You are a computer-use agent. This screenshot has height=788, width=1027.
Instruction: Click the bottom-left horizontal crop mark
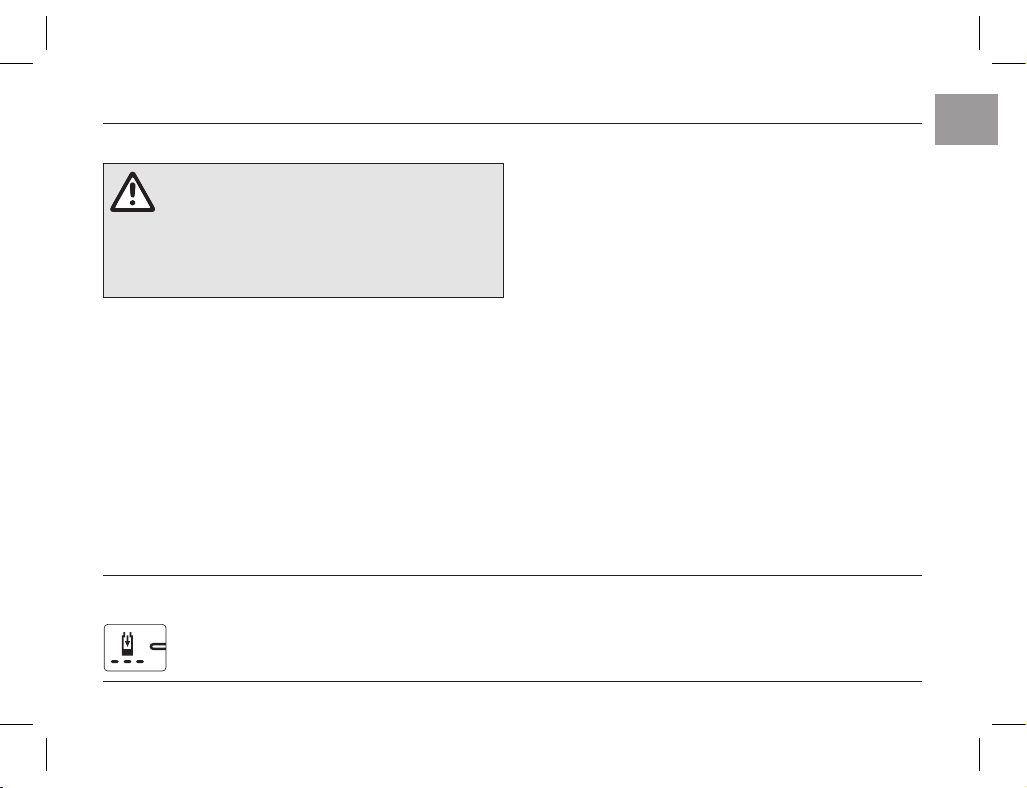coord(16,724)
